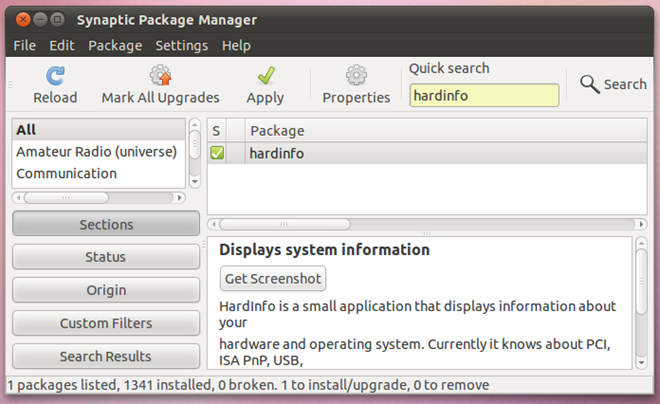Click the Get Screenshot button
This screenshot has width=660, height=404.
273,278
